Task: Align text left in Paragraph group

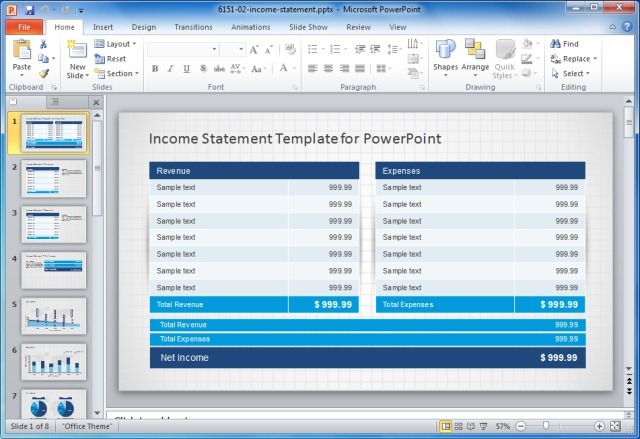Action: [313, 69]
